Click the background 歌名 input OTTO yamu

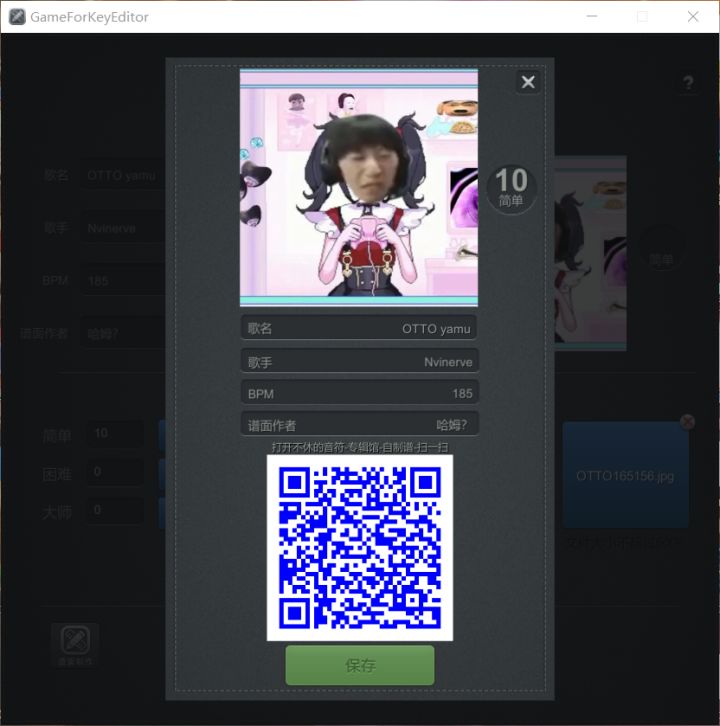click(124, 175)
